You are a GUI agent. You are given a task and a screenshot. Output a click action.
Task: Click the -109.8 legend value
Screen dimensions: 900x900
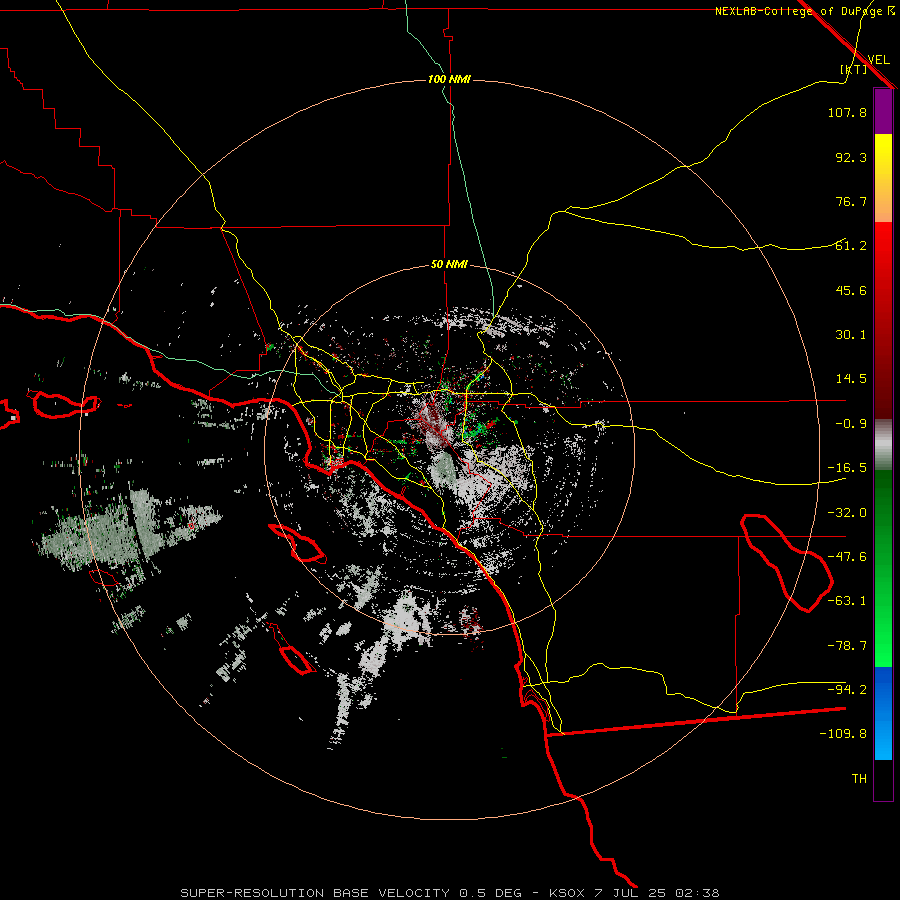(x=843, y=734)
